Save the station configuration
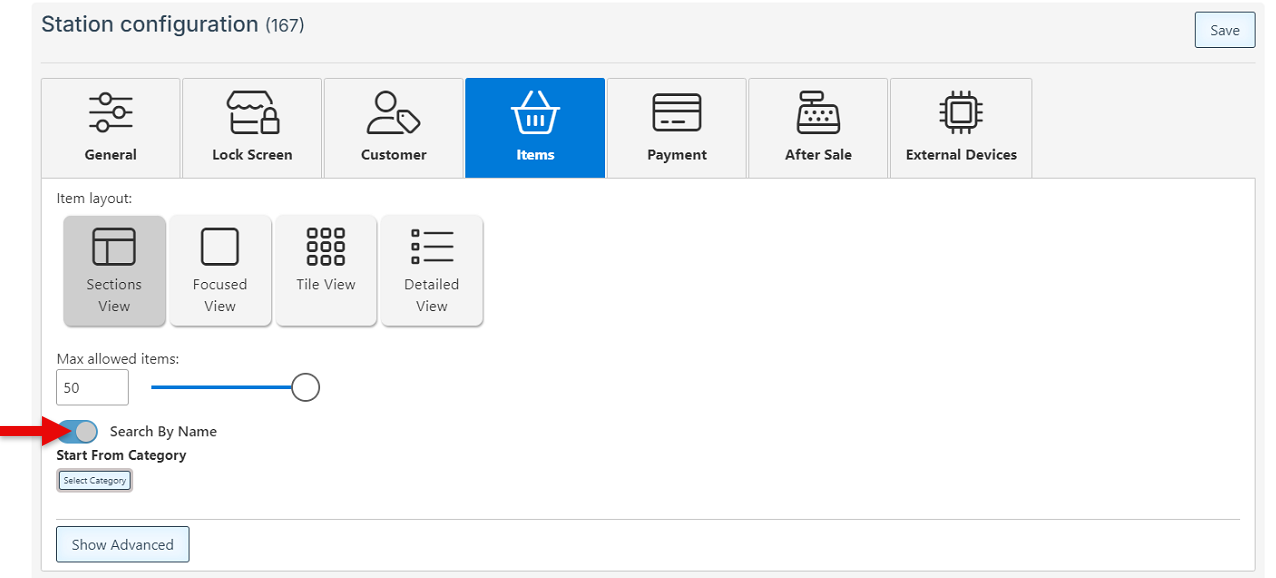1276x578 pixels. pos(1224,30)
